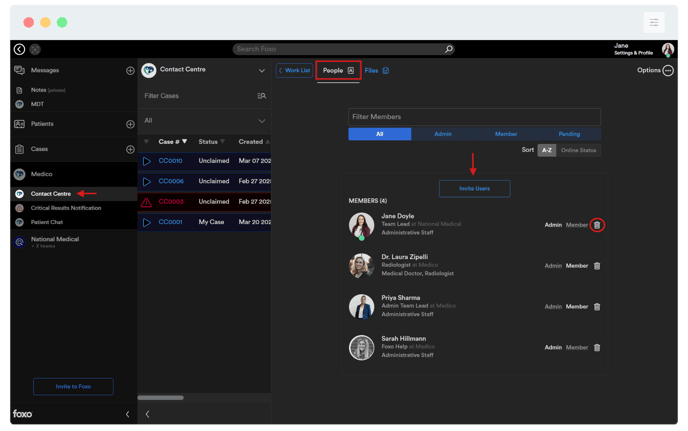
Task: Select the Admin members filter
Action: (443, 134)
